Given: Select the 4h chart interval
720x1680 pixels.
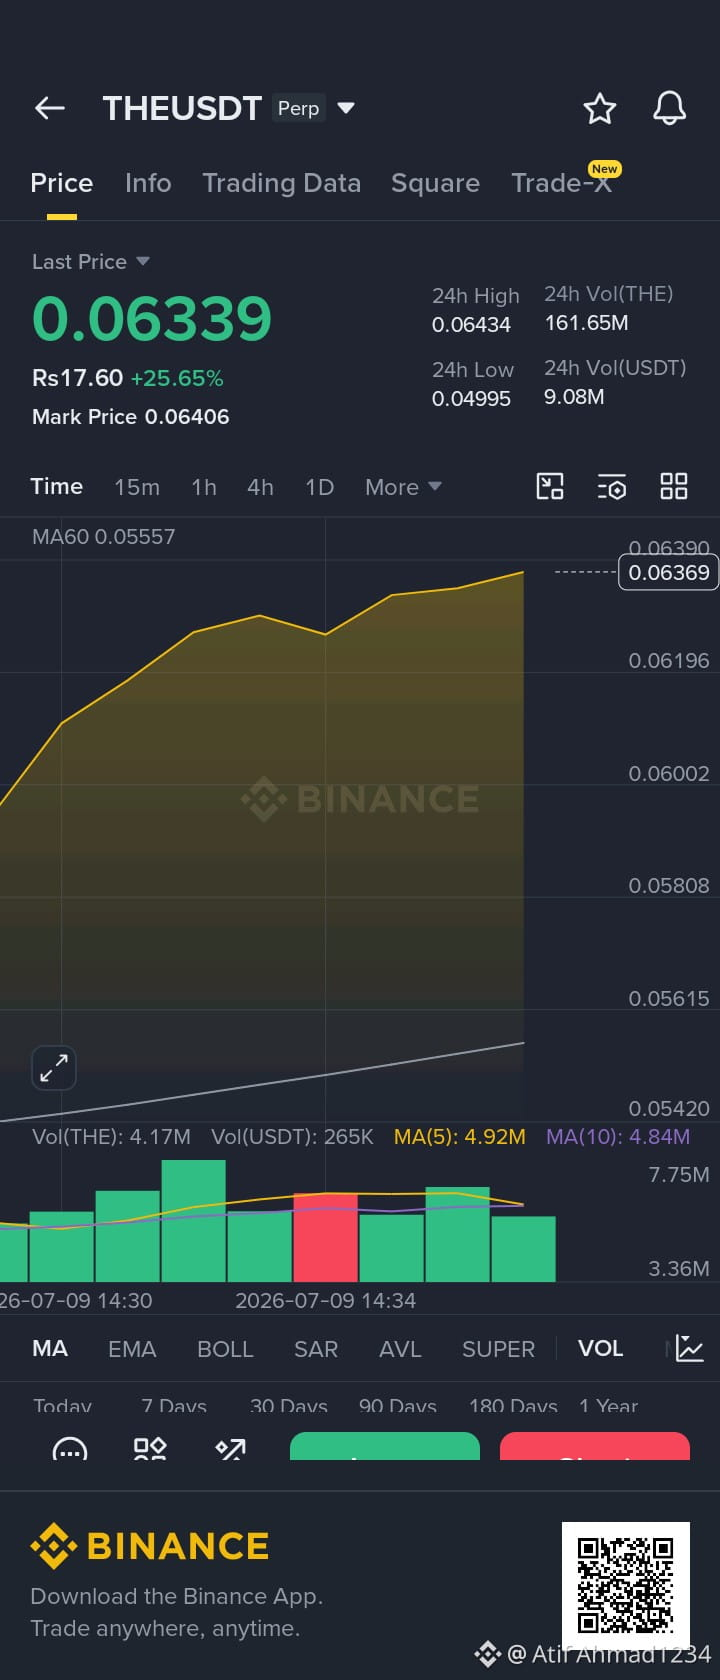Looking at the screenshot, I should (260, 487).
